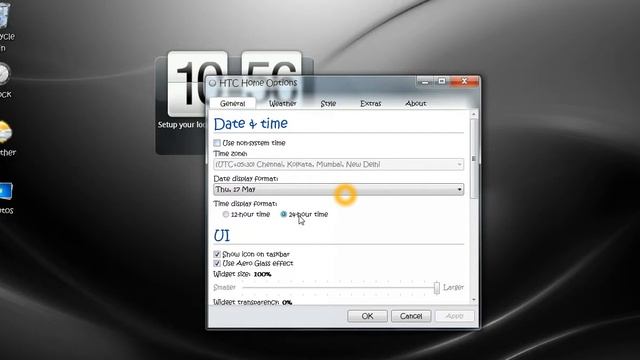The width and height of the screenshot is (640, 360).
Task: Open the About tab
Action: (x=416, y=103)
